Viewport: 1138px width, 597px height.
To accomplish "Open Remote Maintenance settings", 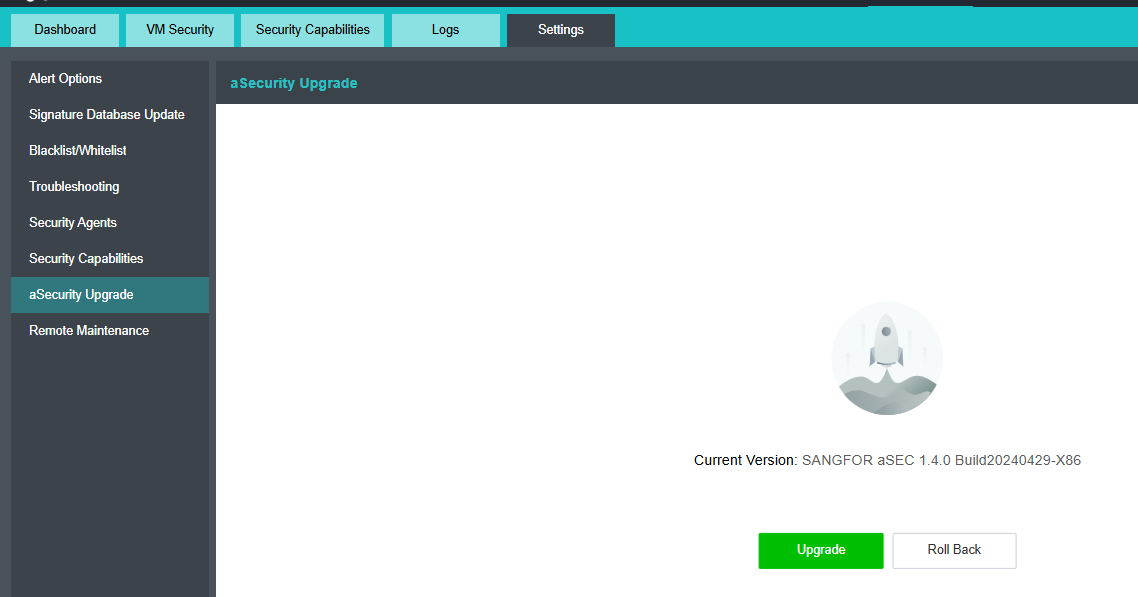I will [89, 331].
